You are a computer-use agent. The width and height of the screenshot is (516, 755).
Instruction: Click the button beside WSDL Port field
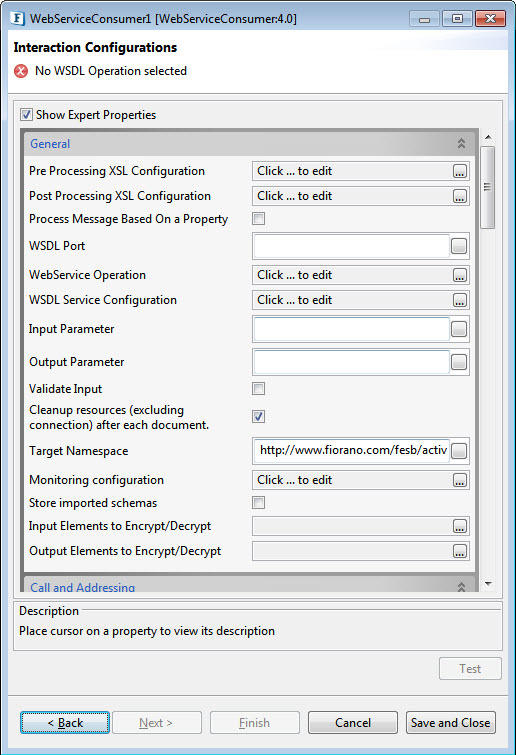pyautogui.click(x=459, y=246)
